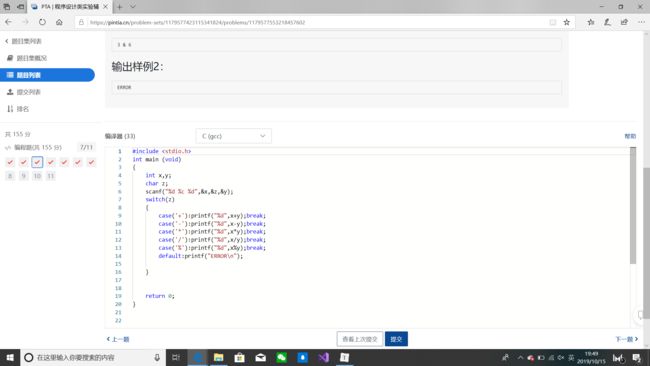Add page to favorites with star icon
This screenshot has height=366, width=650.
click(566, 22)
